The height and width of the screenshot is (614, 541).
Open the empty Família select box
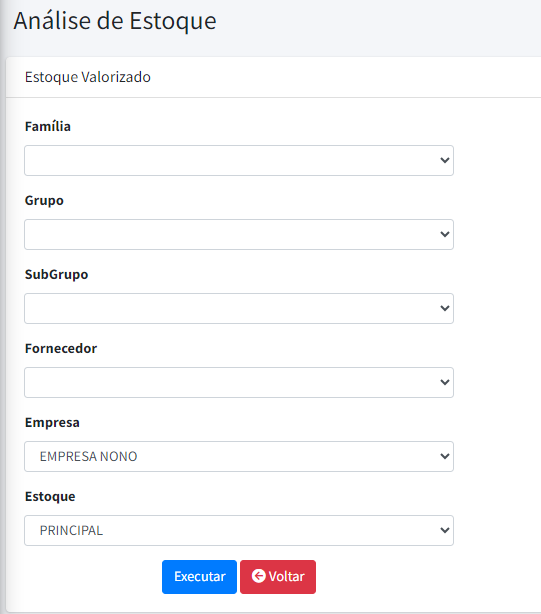tap(239, 161)
